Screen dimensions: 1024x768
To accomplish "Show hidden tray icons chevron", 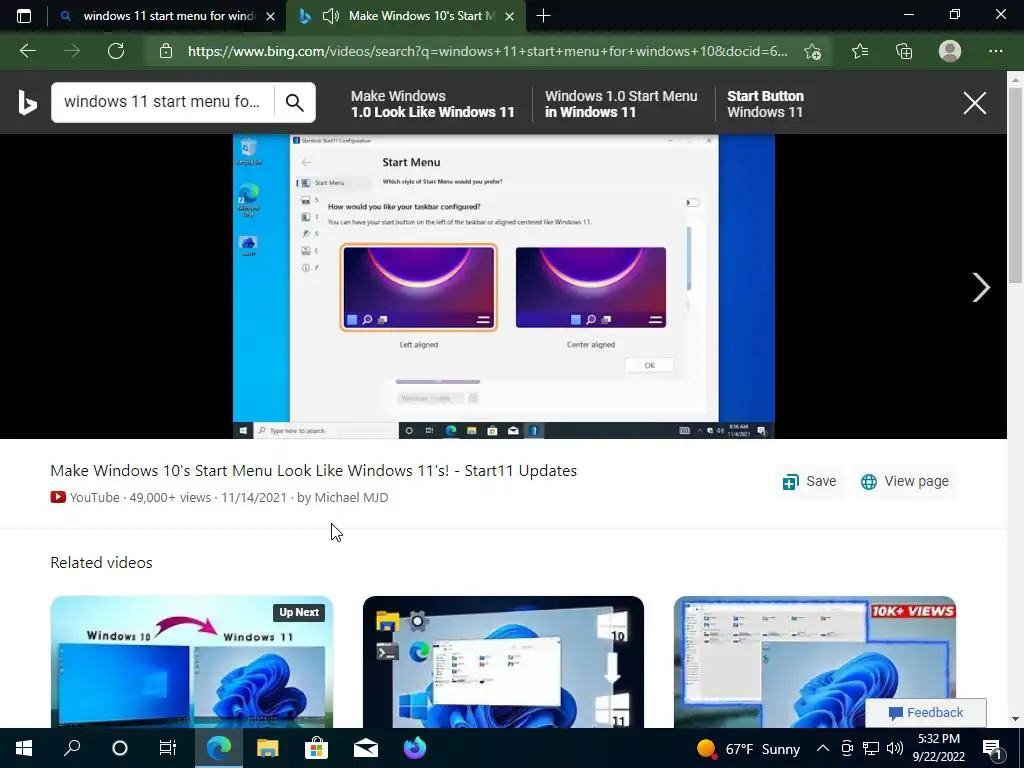I will 823,748.
